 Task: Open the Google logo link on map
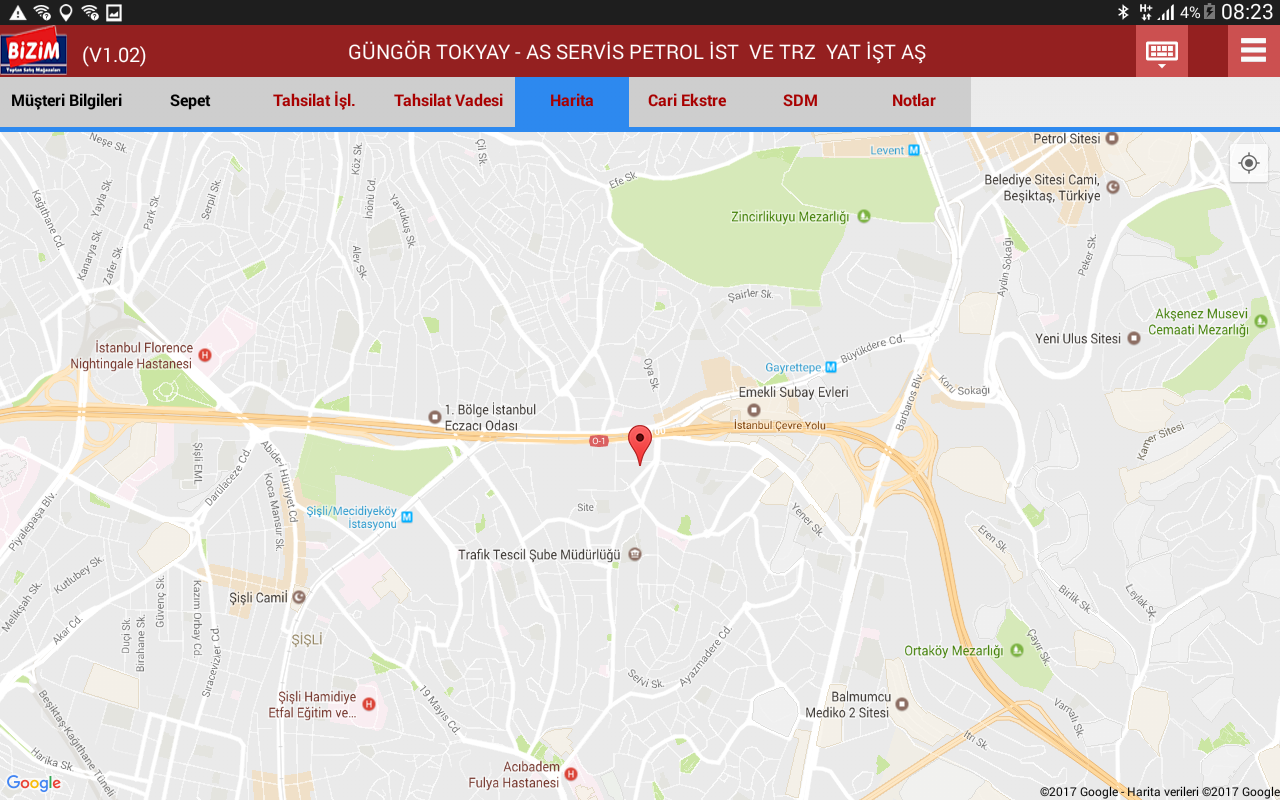[34, 783]
